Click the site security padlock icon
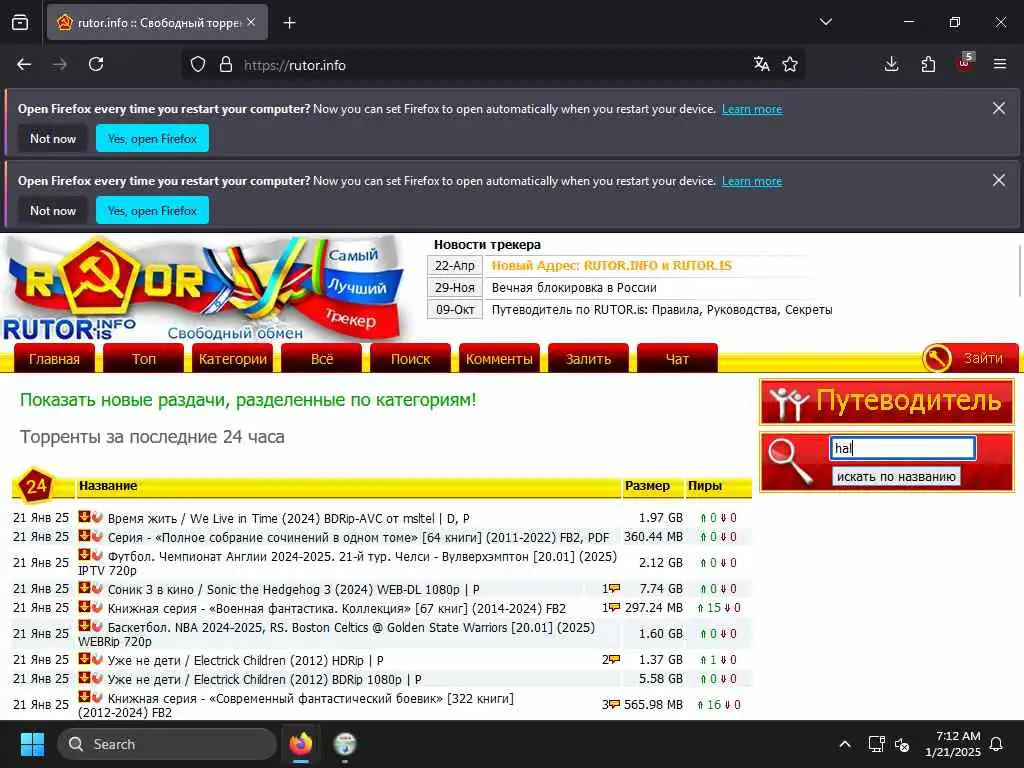Viewport: 1024px width, 768px height. tap(226, 65)
